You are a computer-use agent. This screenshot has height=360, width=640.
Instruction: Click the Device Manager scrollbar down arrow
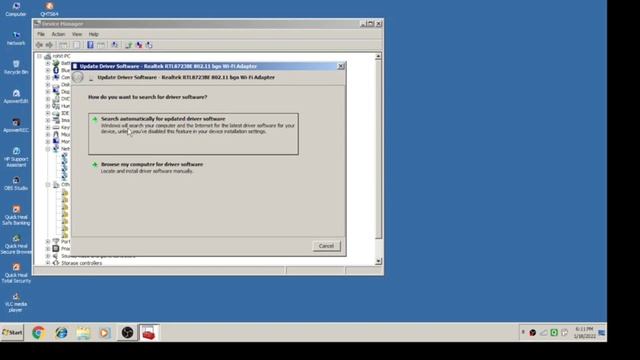pyautogui.click(x=378, y=261)
